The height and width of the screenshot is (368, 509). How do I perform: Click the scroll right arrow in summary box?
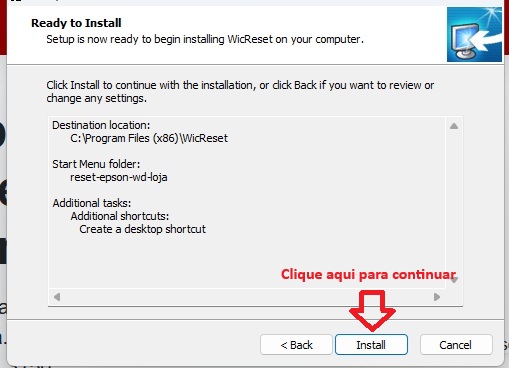point(437,297)
